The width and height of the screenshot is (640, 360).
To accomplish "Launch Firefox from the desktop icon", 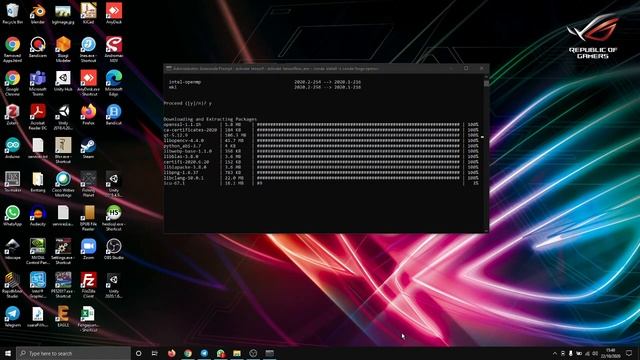I will pos(88,114).
